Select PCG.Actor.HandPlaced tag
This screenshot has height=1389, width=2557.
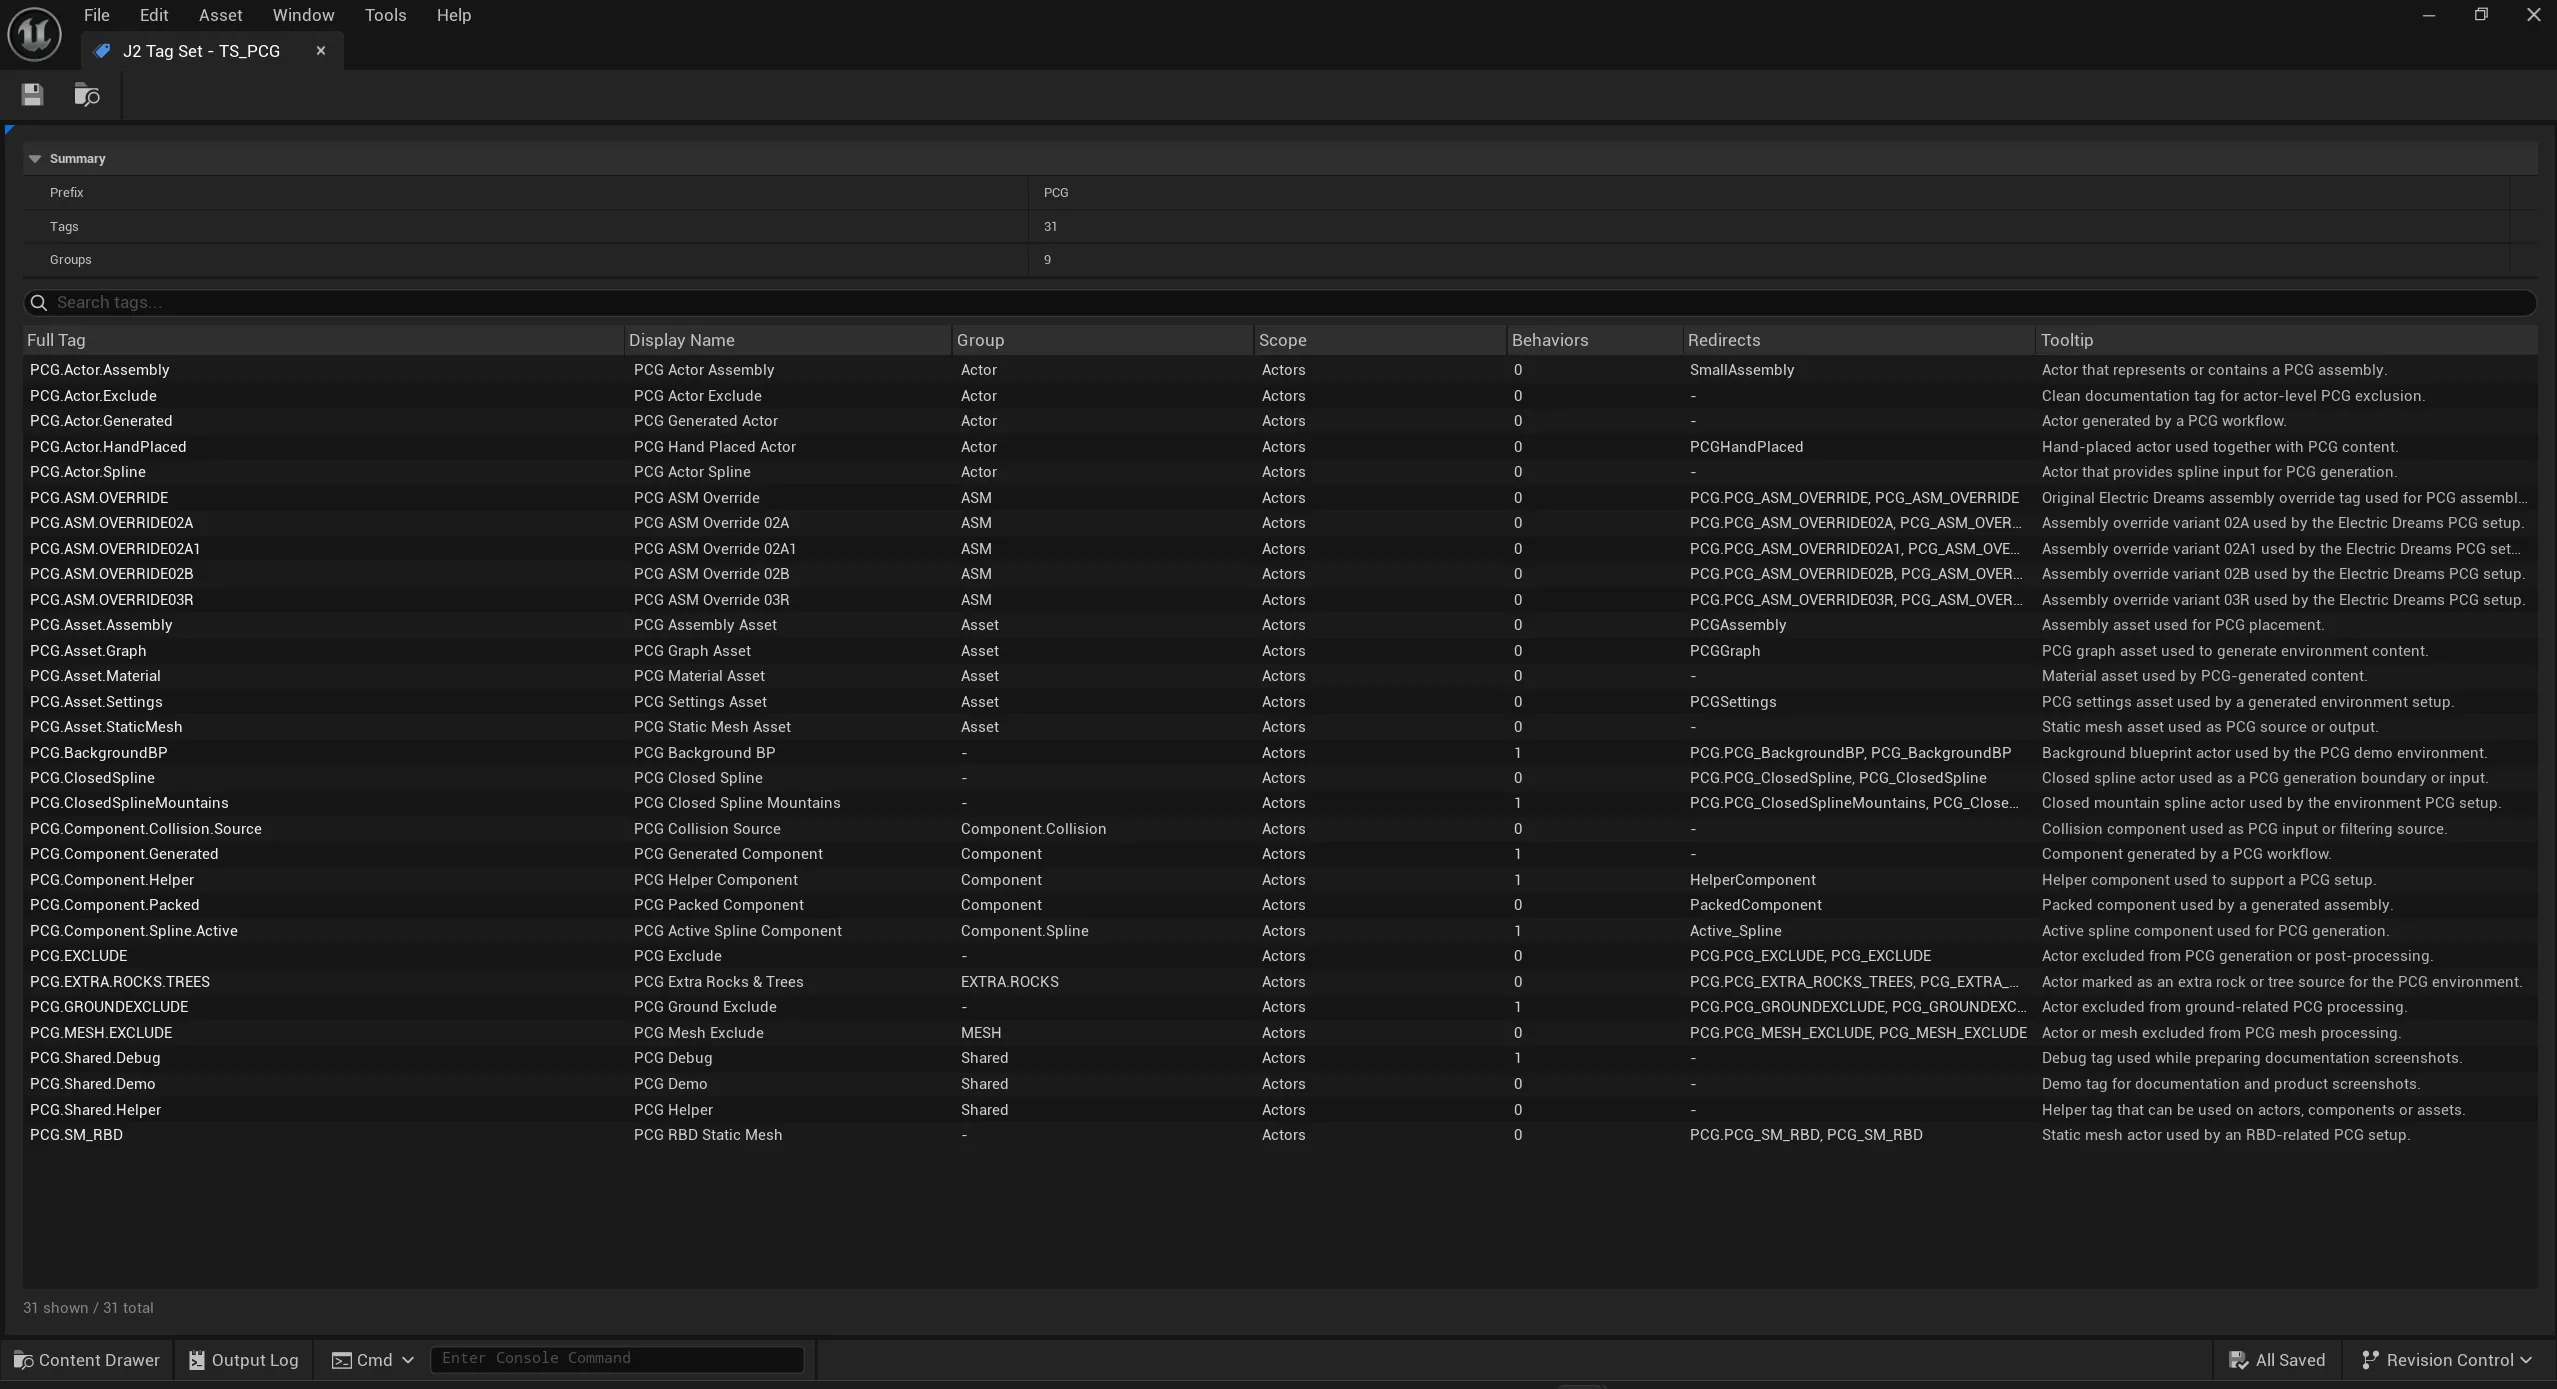point(108,447)
